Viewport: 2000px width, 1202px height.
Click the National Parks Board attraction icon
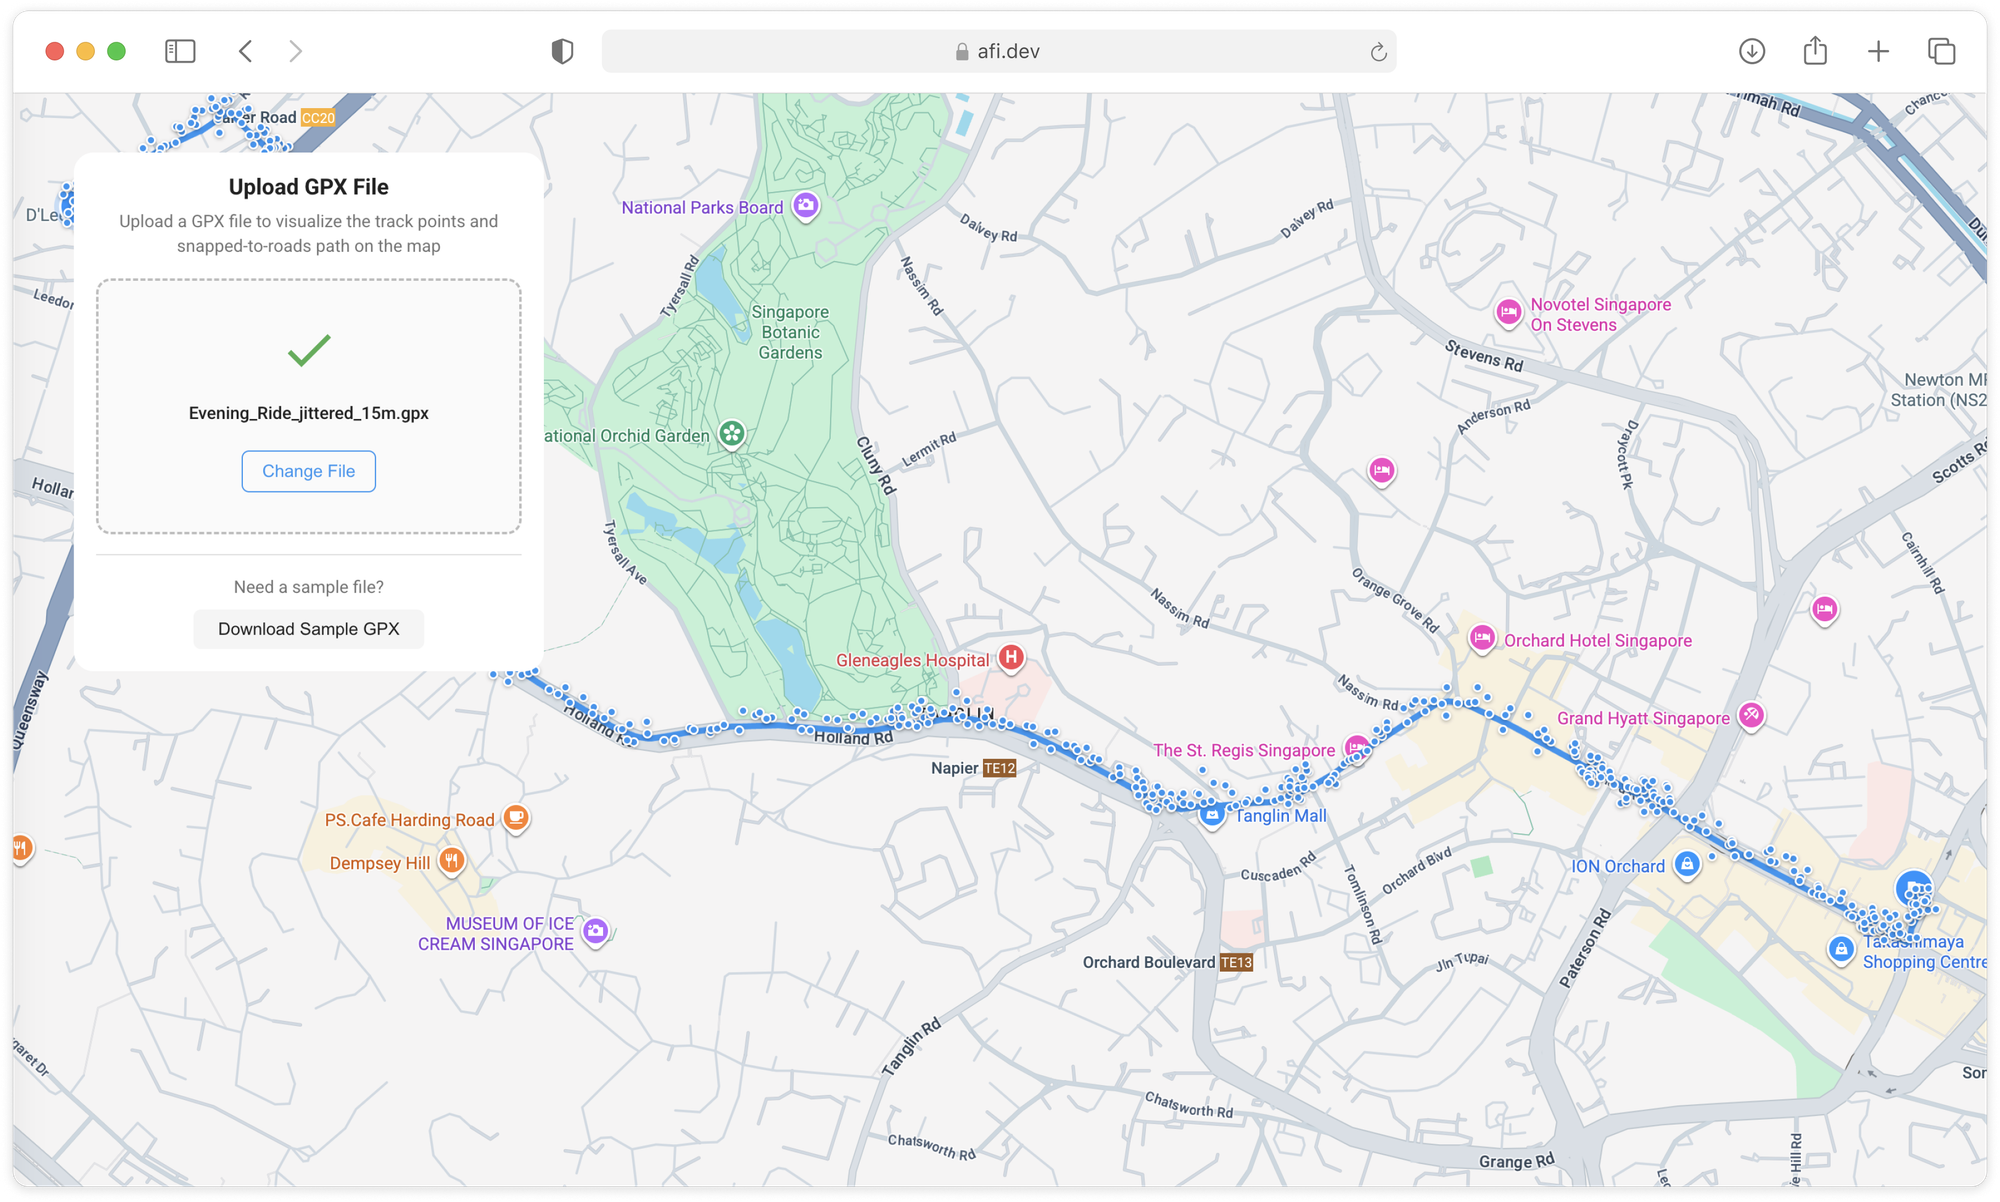point(806,207)
